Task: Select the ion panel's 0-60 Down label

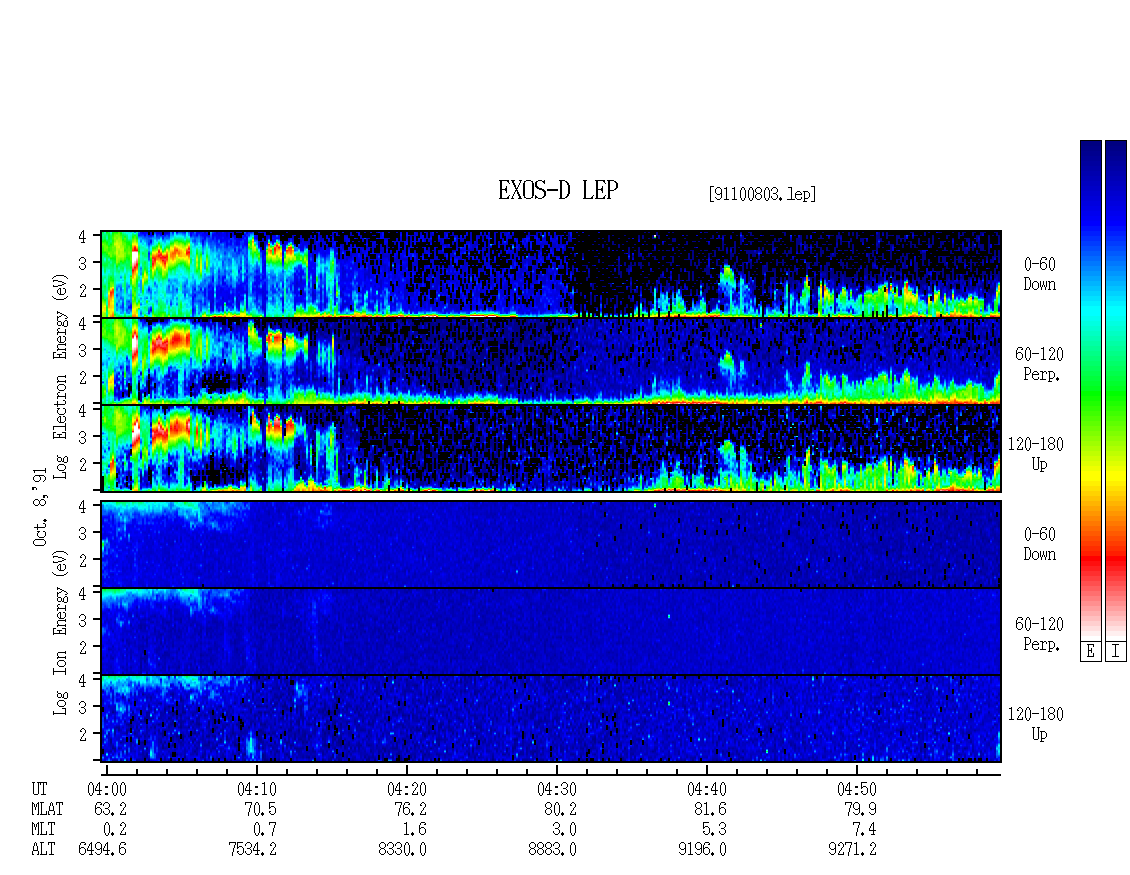Action: click(x=1039, y=544)
